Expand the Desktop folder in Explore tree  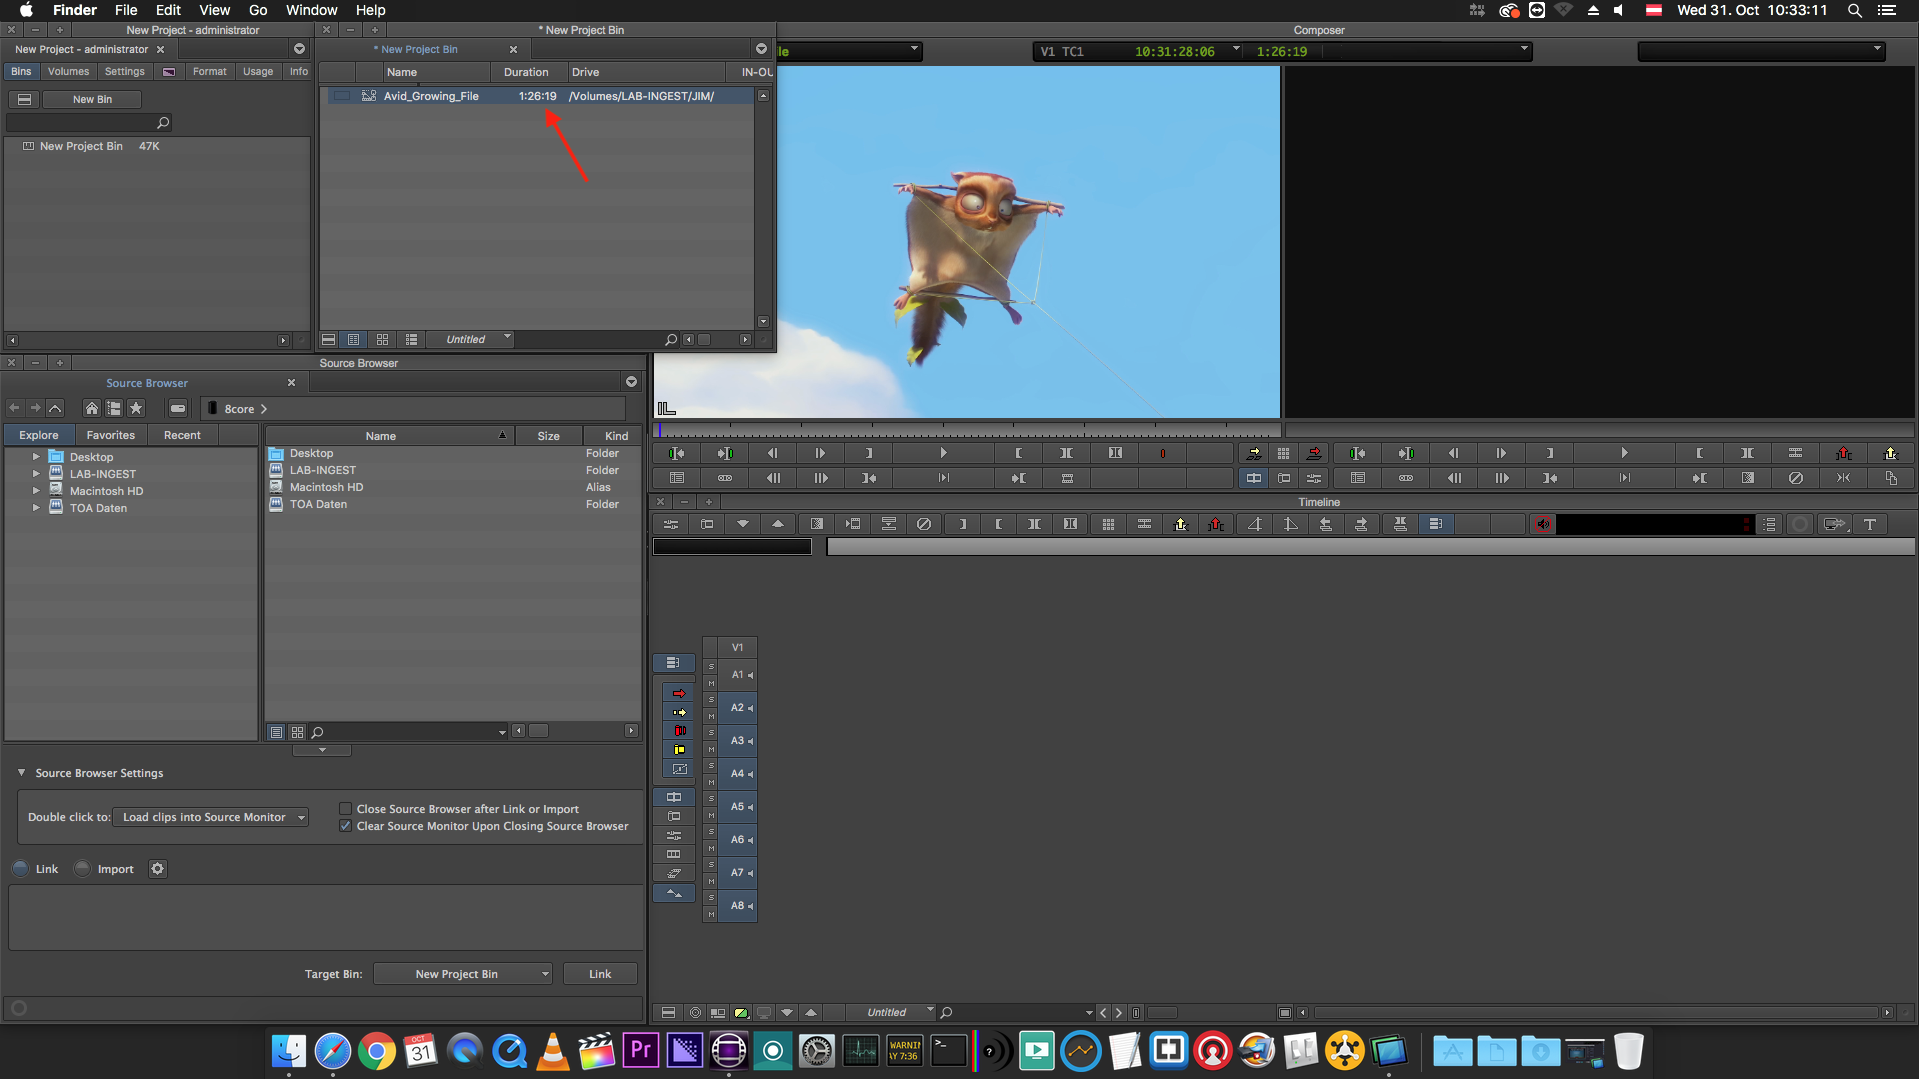[36, 457]
